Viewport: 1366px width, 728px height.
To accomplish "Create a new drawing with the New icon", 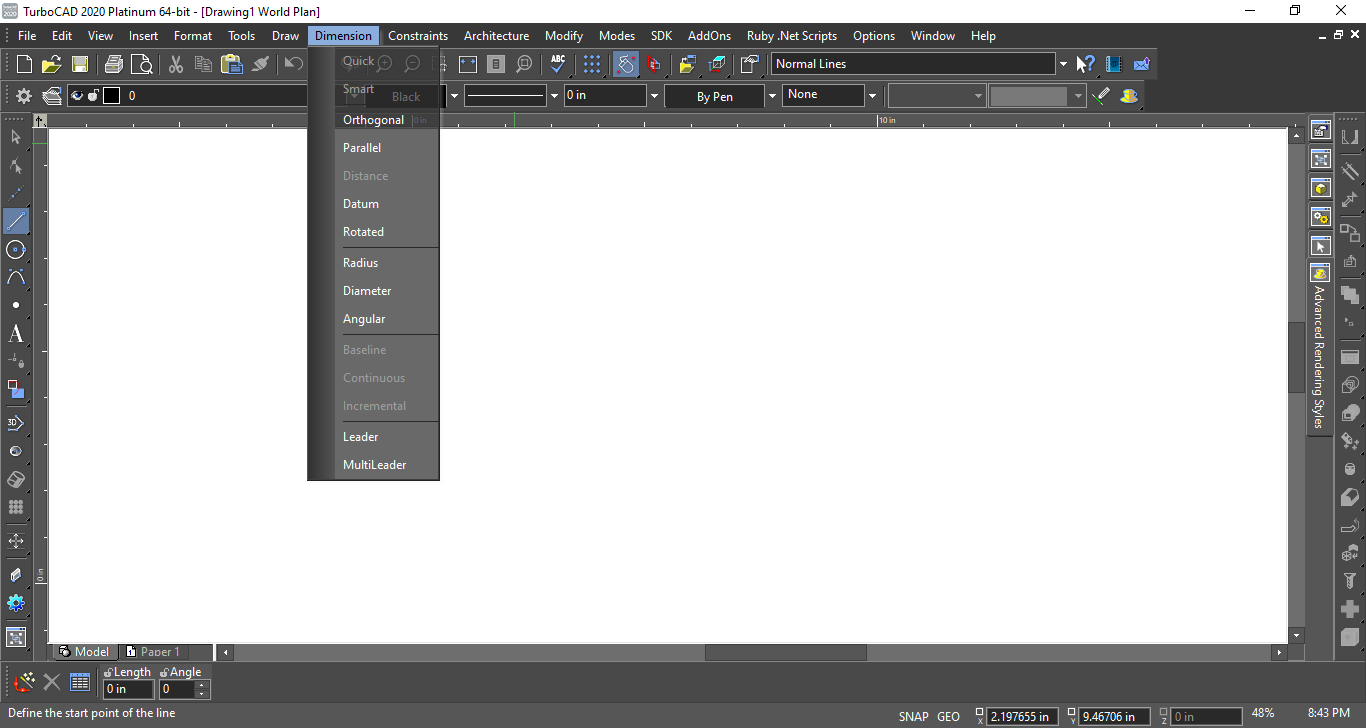I will pos(24,64).
